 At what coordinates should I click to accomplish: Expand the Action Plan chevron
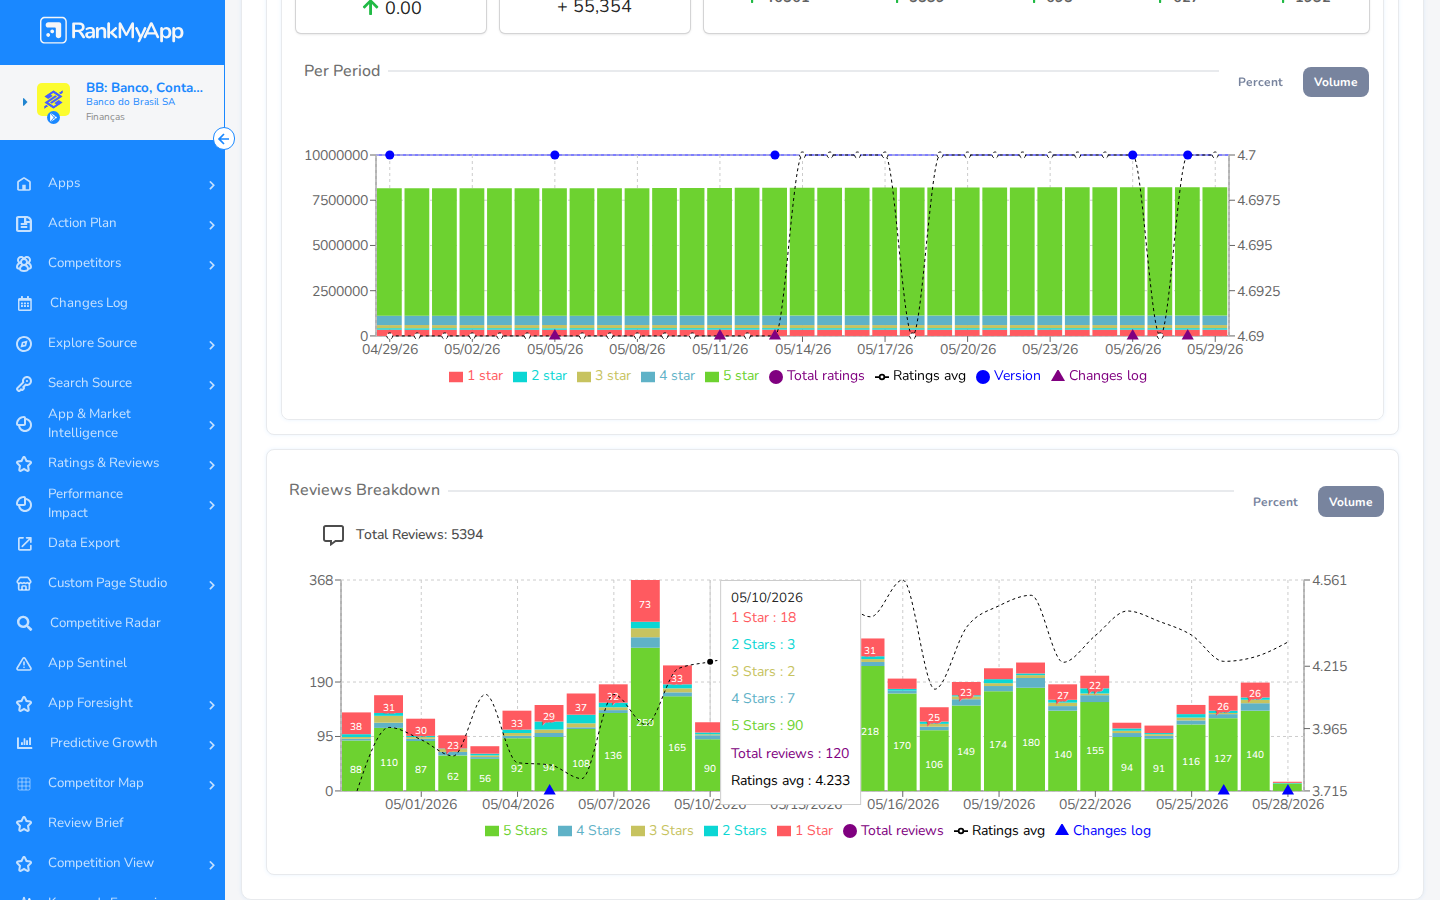212,225
